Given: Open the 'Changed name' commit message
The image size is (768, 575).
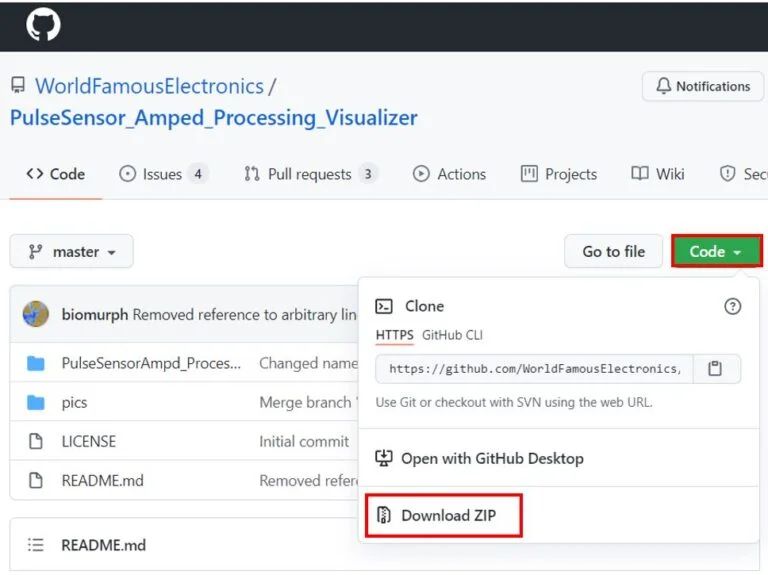Looking at the screenshot, I should tap(309, 363).
